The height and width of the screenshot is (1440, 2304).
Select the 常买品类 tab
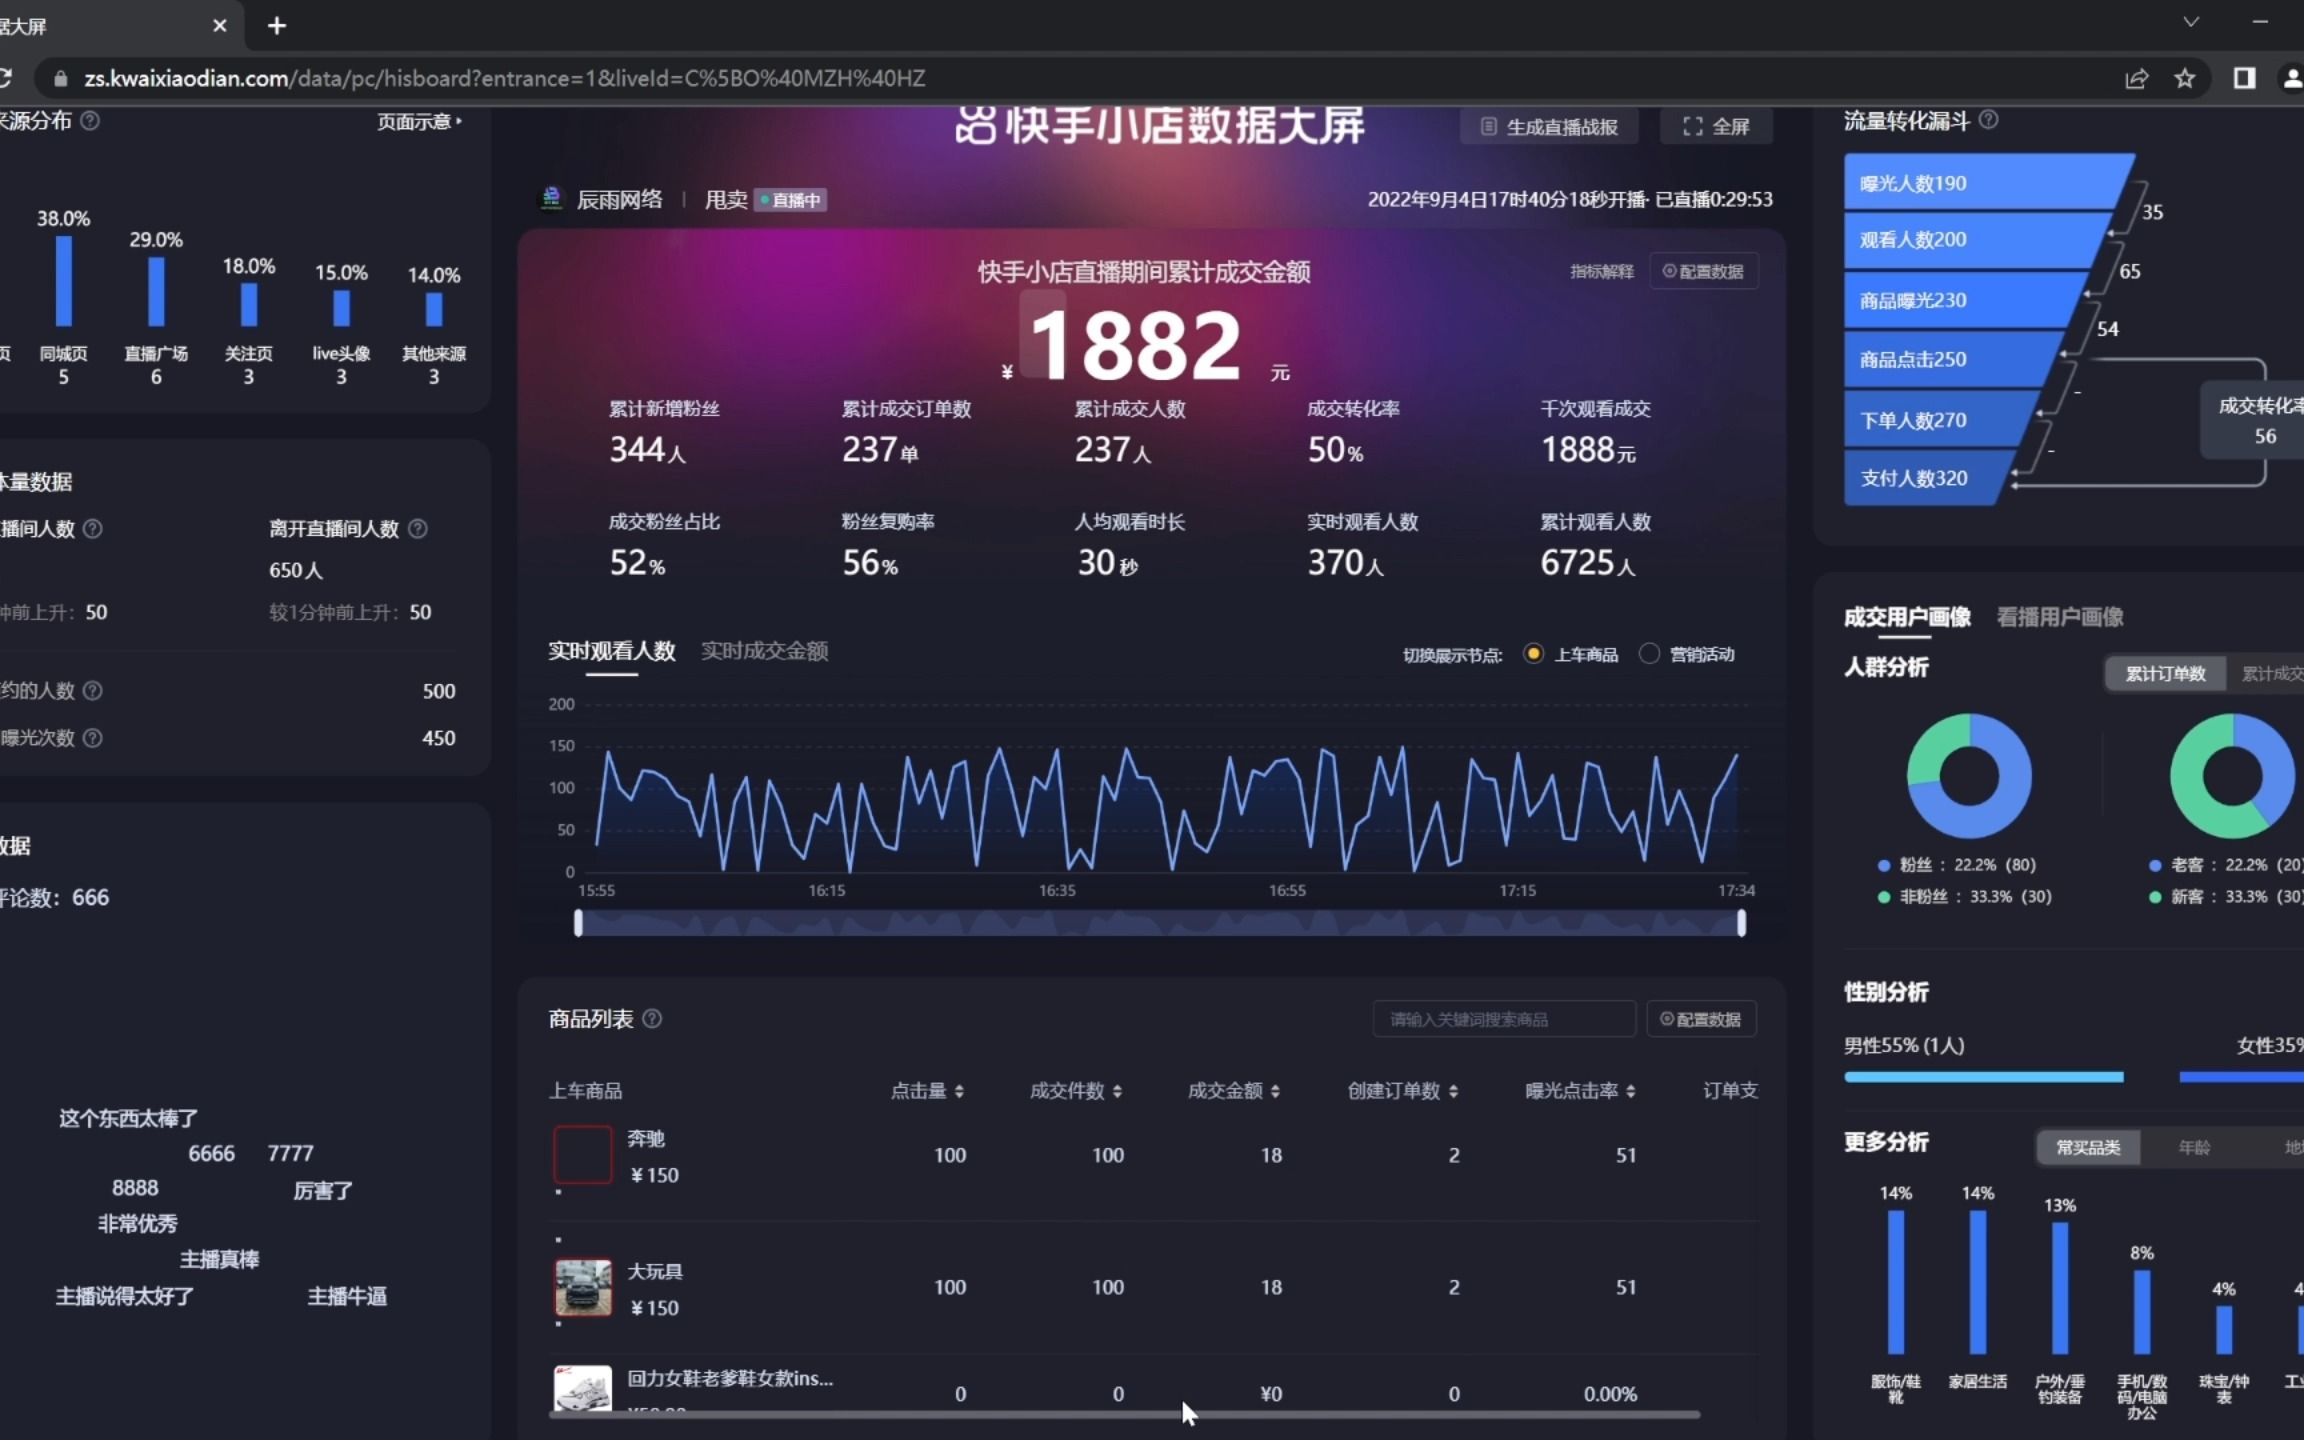point(2088,1148)
